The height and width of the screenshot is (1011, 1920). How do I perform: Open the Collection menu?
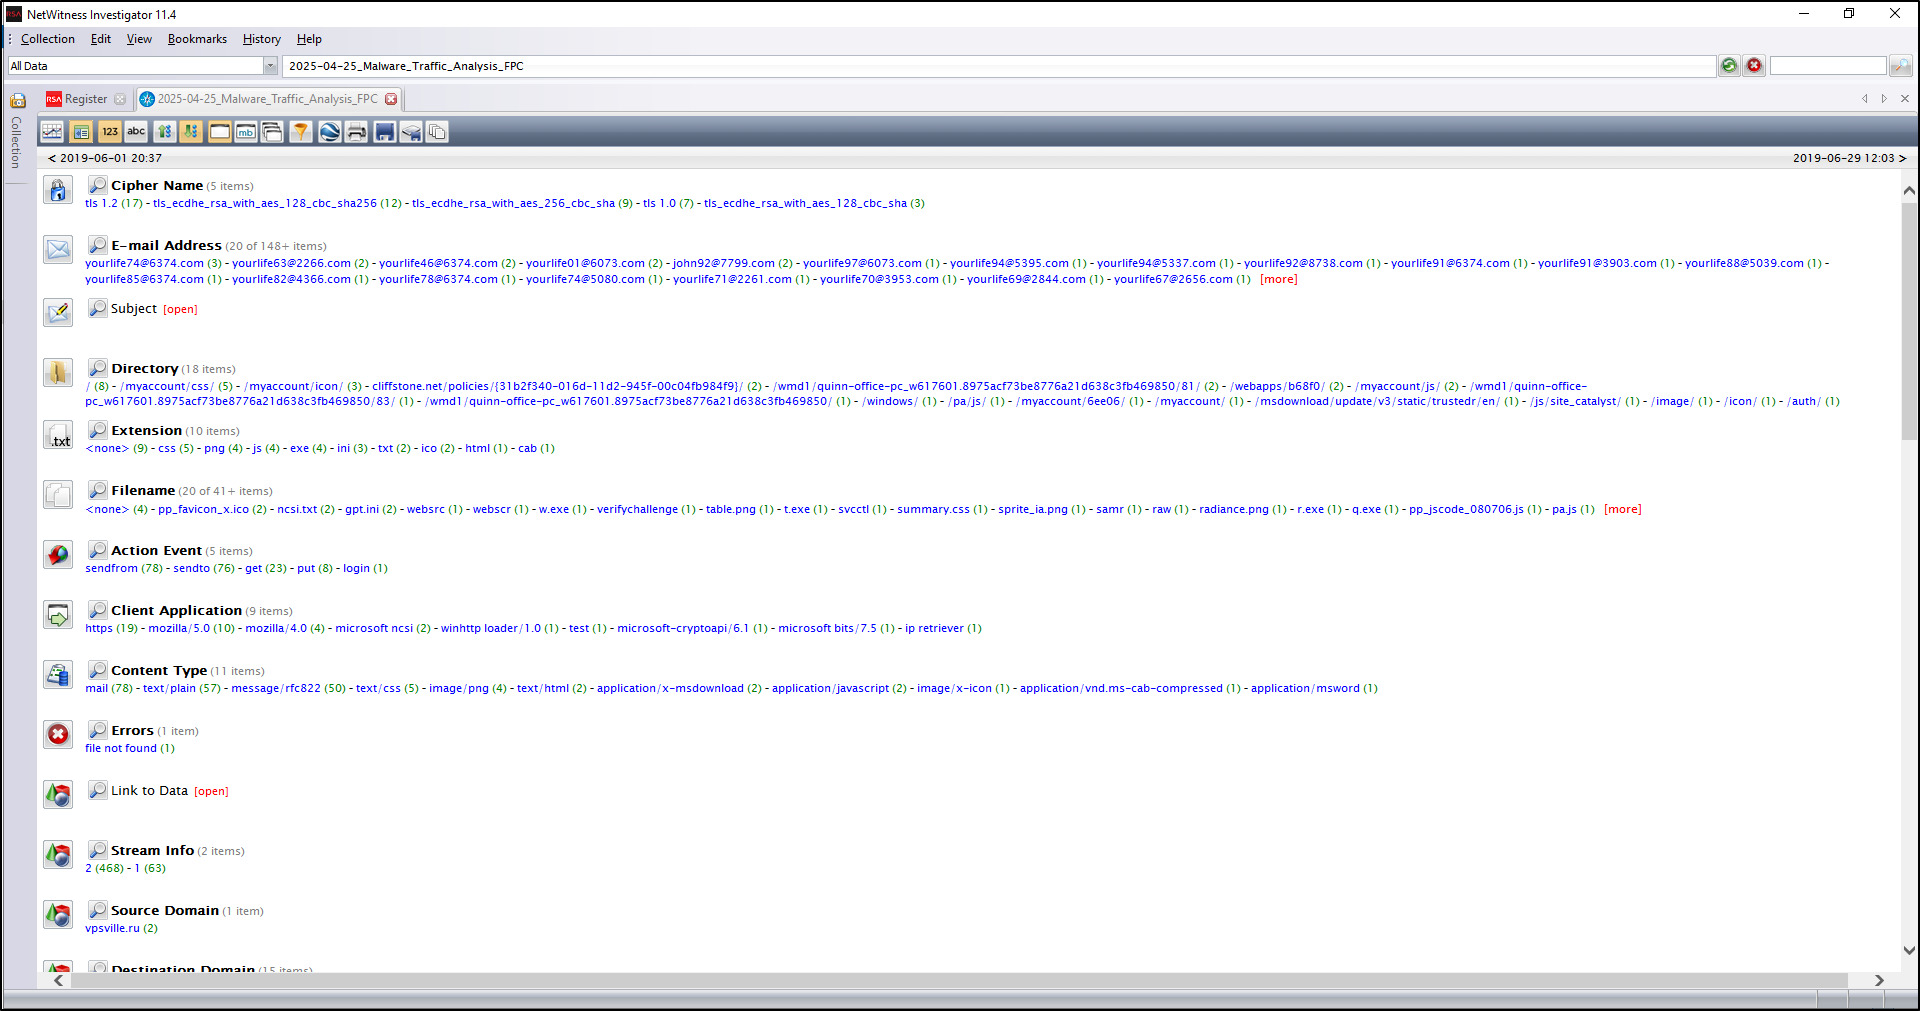pyautogui.click(x=48, y=39)
